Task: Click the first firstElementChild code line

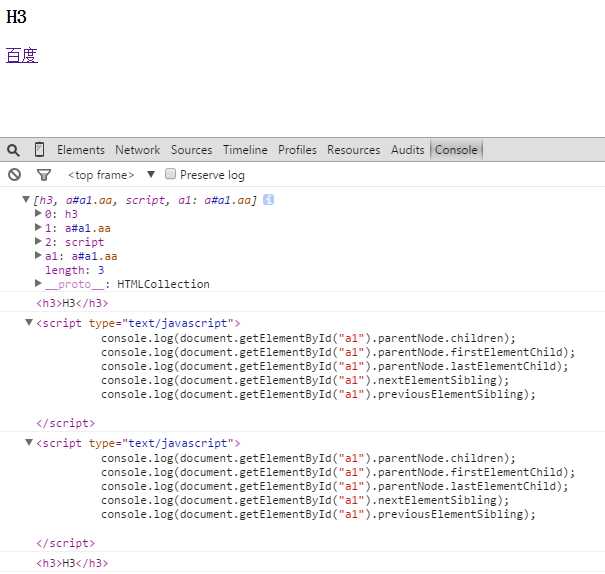Action: (x=338, y=352)
